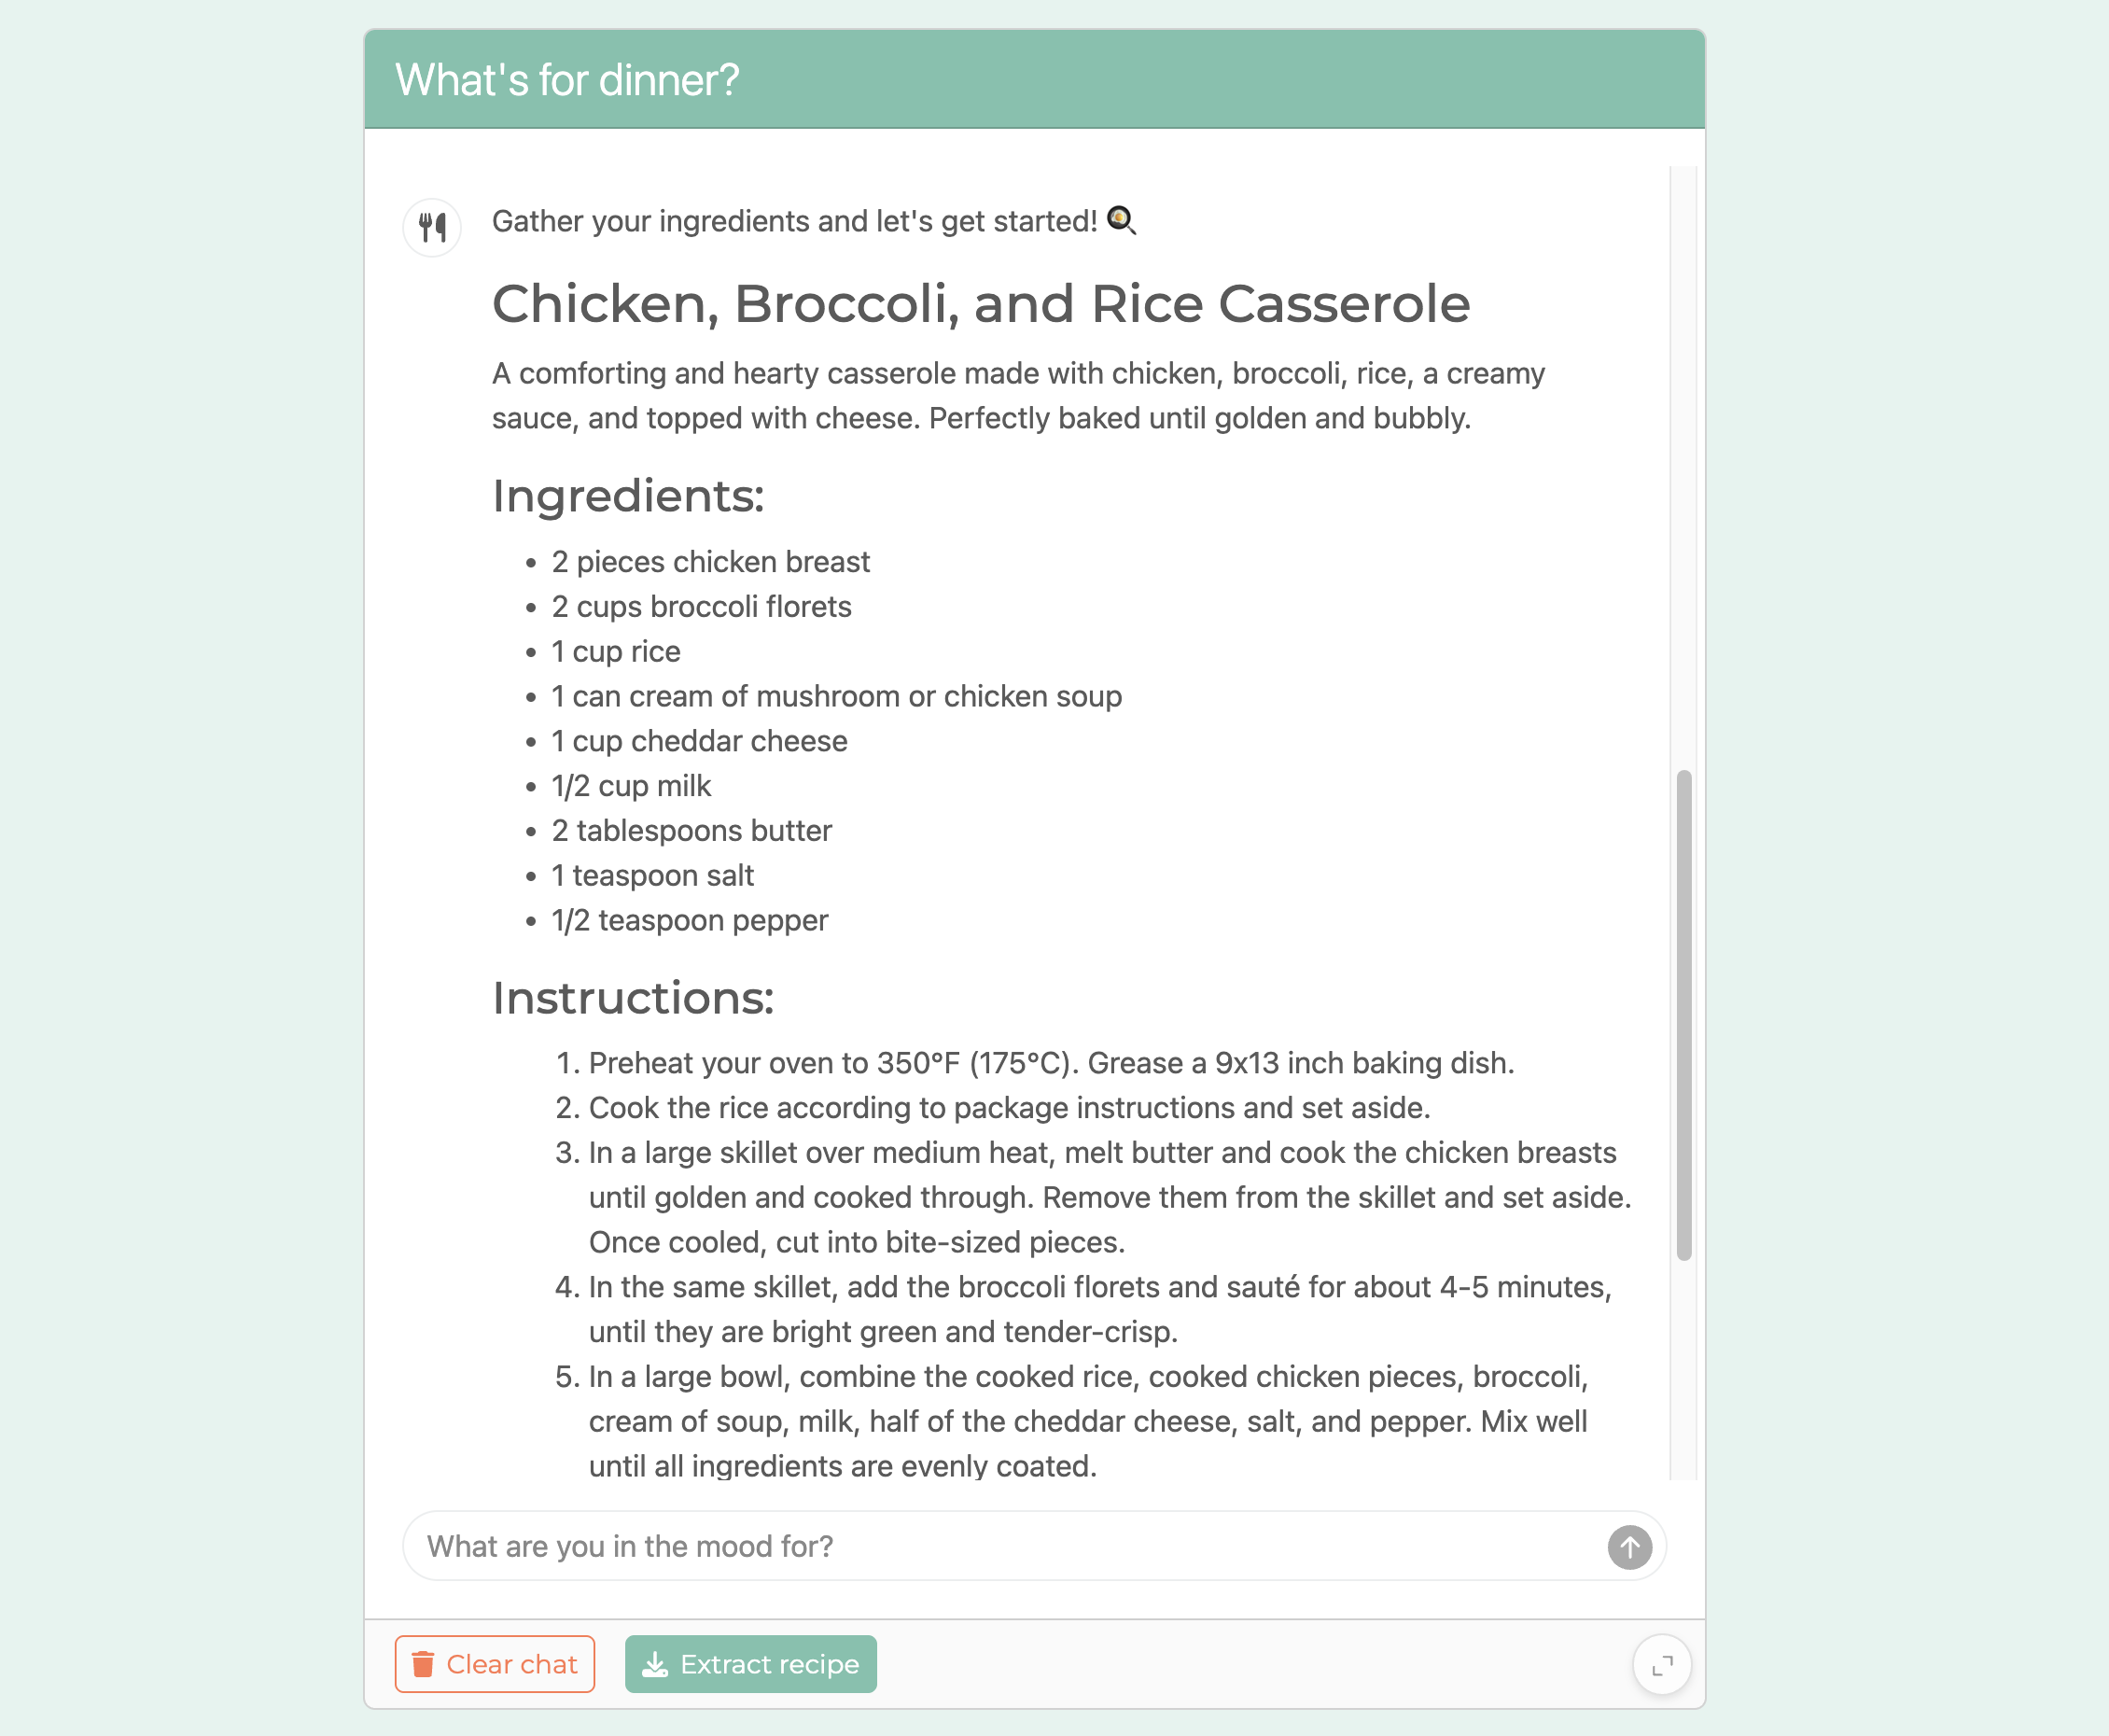2109x1736 pixels.
Task: Click the "A comforting and hearty casserole" description
Action: point(1017,396)
